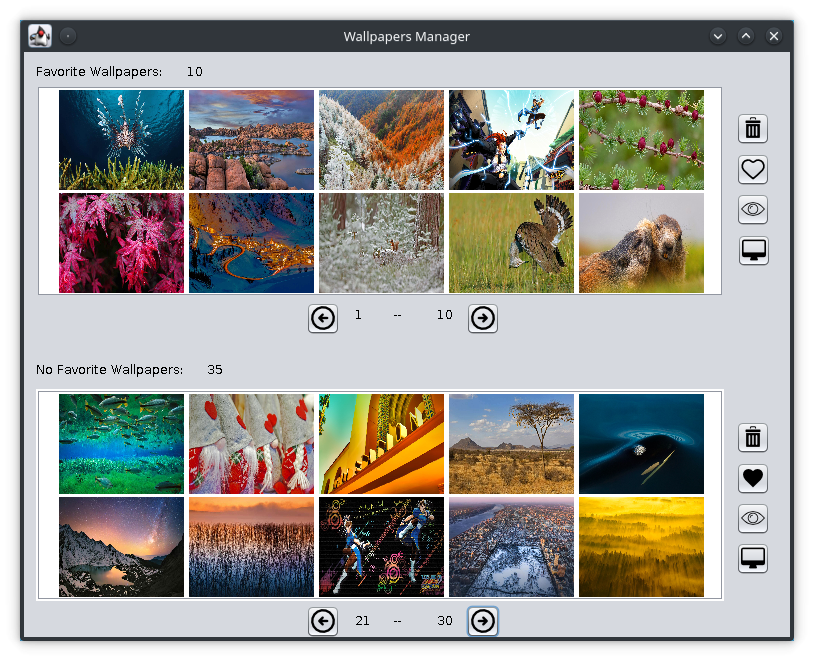Viewport: 814px width, 661px height.
Task: Open window options with the down-chevron button
Action: pos(718,35)
